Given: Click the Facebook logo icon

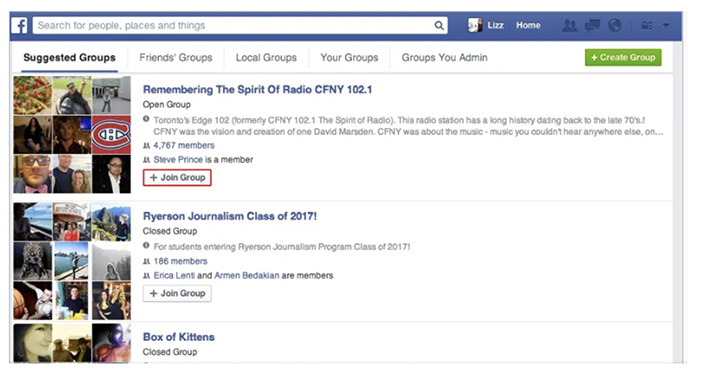Looking at the screenshot, I should coord(19,26).
